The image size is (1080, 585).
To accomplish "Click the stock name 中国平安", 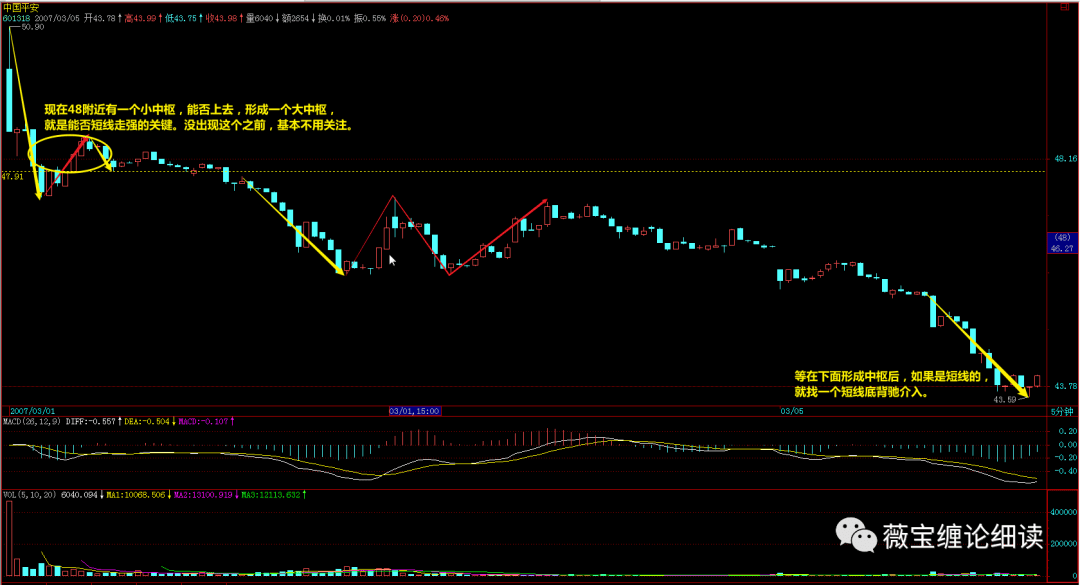I will pyautogui.click(x=21, y=8).
